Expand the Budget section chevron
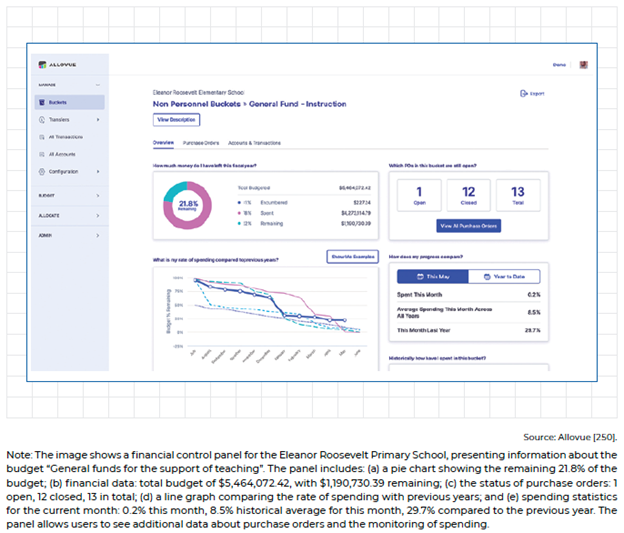Viewport: 624px width, 533px height. point(98,196)
